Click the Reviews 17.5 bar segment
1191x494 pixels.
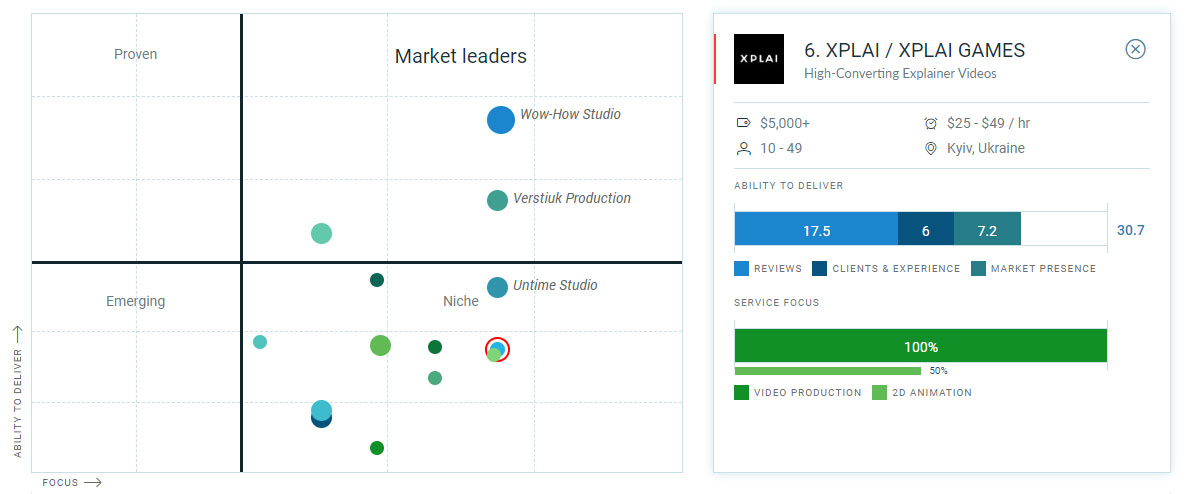(816, 230)
